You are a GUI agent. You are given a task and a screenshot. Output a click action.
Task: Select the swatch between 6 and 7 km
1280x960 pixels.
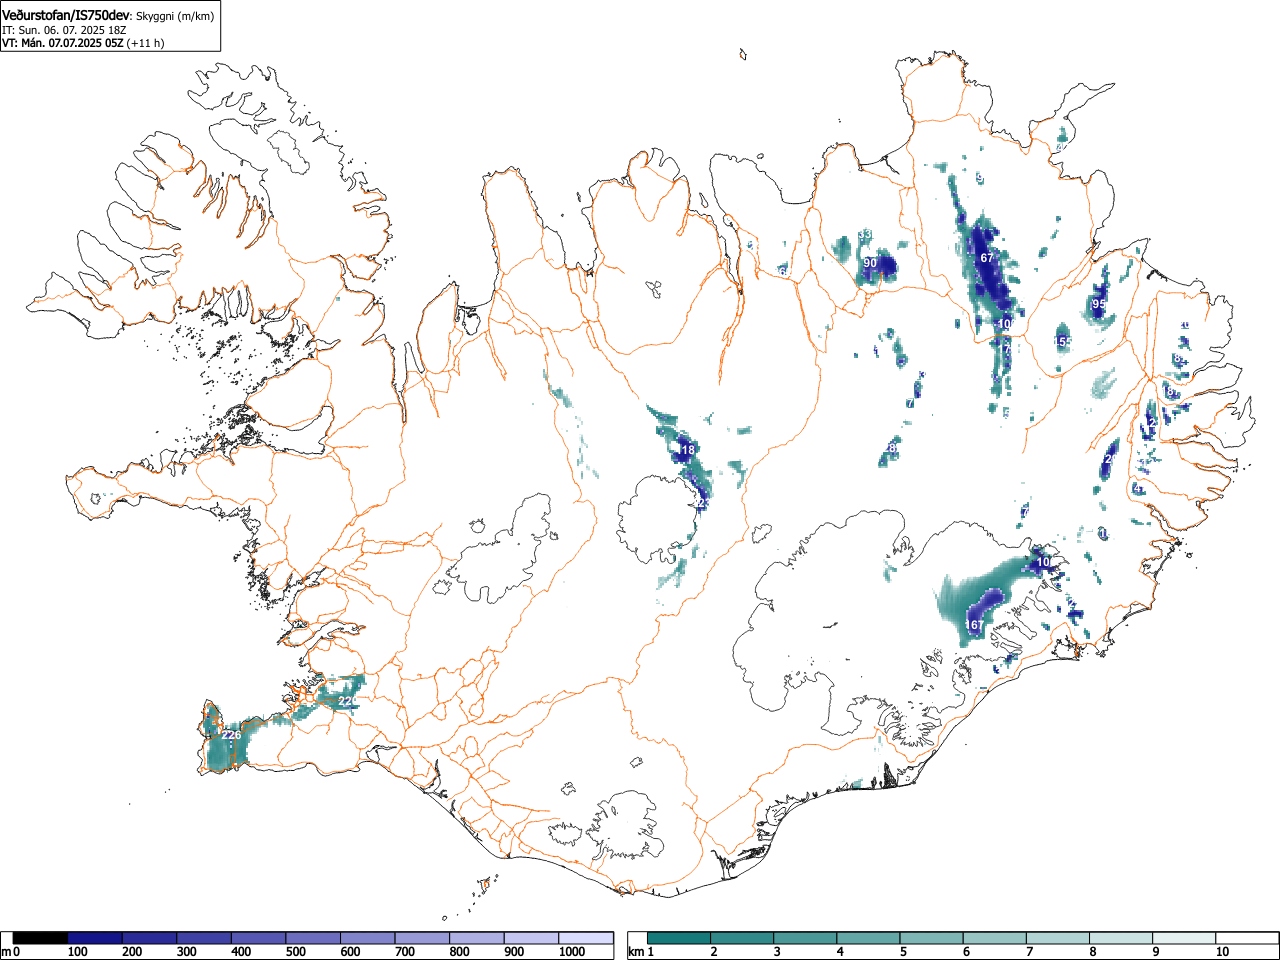[x=995, y=938]
